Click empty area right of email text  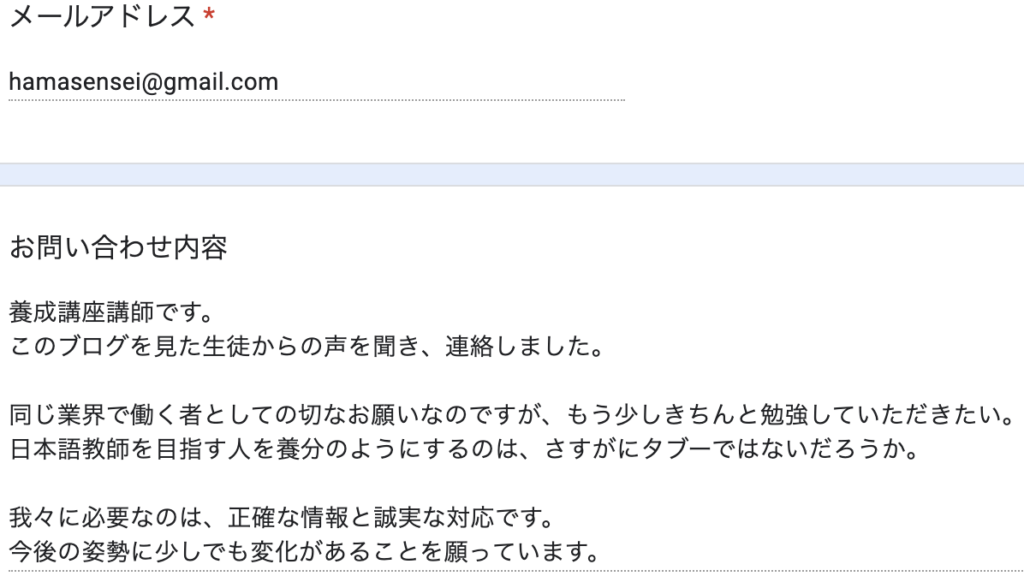coord(450,82)
